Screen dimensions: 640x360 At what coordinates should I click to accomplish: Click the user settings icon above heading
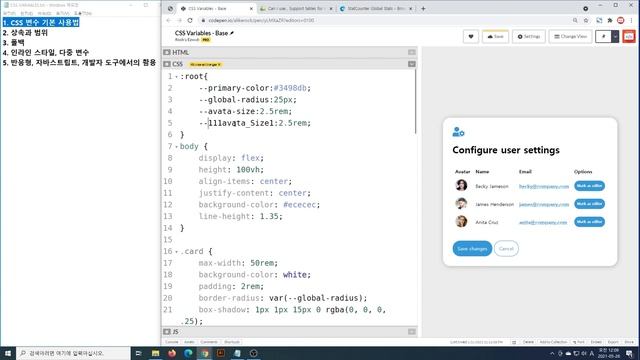pyautogui.click(x=458, y=132)
